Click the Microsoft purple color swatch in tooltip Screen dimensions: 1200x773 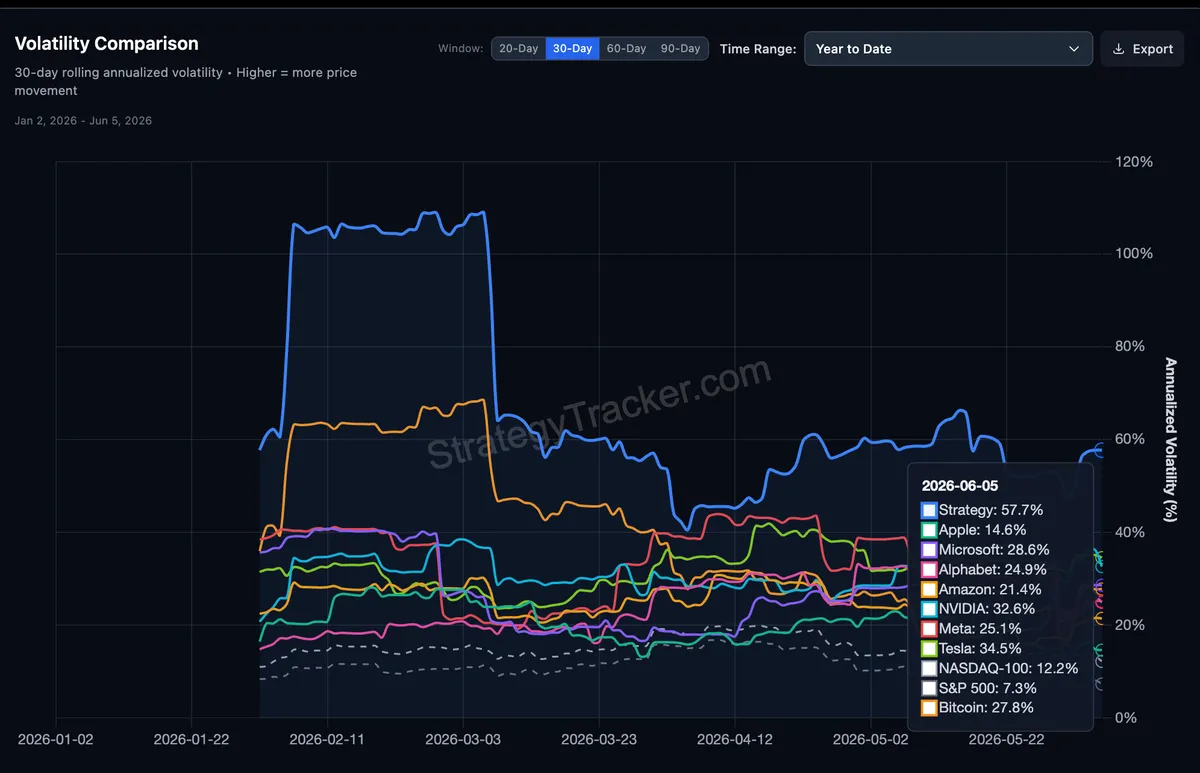pyautogui.click(x=929, y=550)
